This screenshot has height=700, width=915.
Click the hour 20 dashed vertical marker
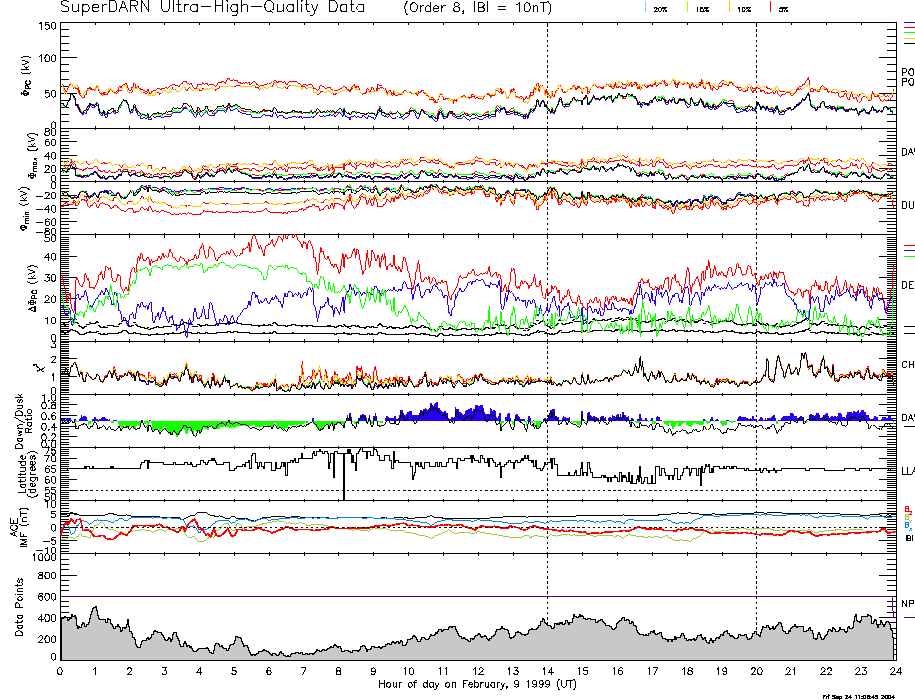click(x=756, y=300)
